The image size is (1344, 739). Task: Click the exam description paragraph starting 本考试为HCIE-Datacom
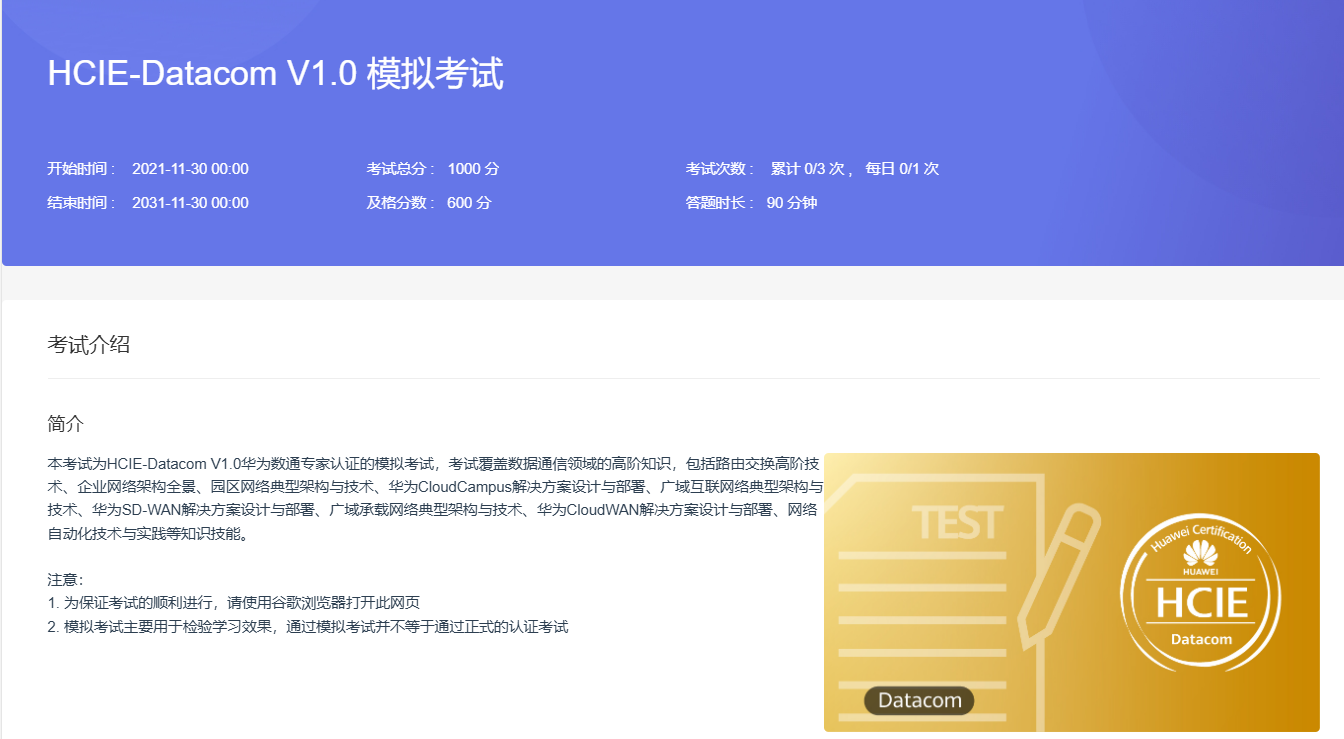pos(435,498)
